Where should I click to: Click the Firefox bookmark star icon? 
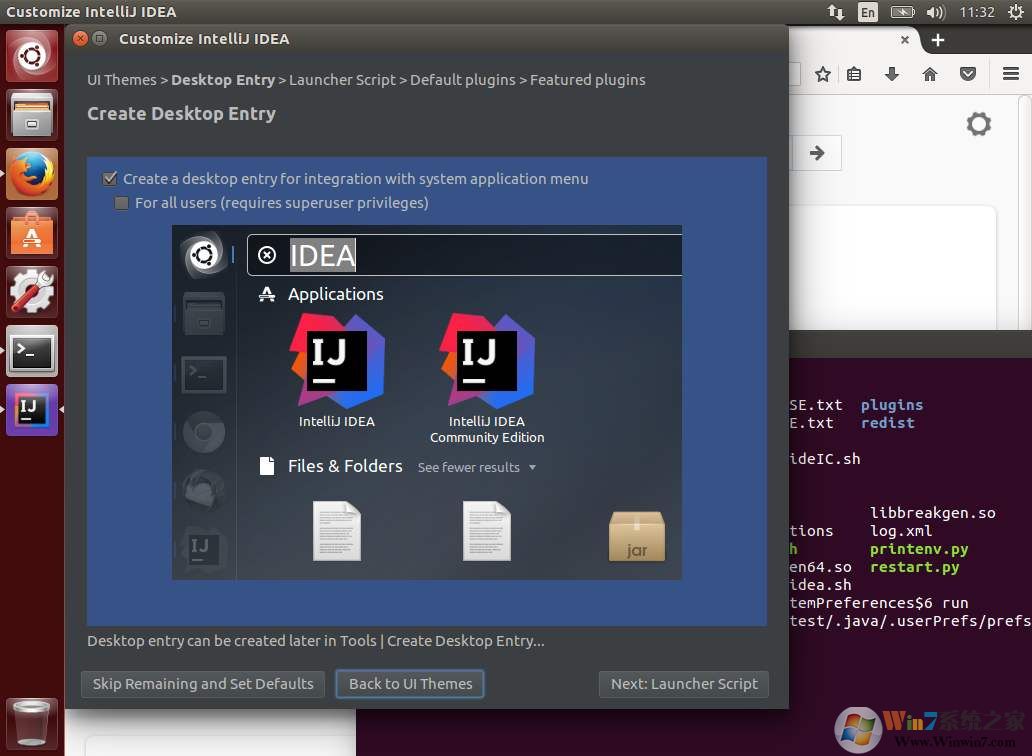[823, 74]
